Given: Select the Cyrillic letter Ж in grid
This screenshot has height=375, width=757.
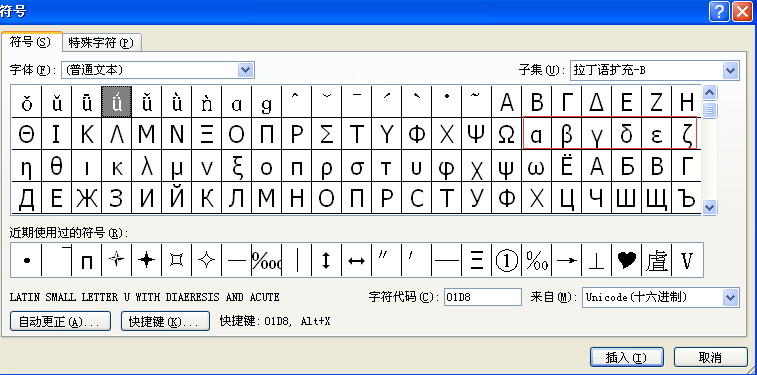Looking at the screenshot, I should tap(87, 197).
